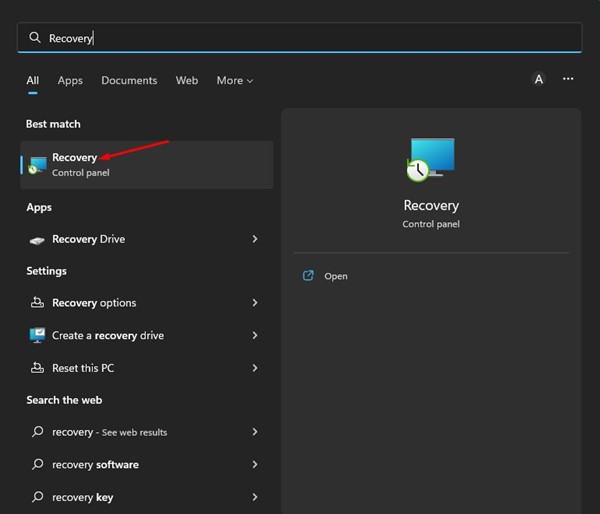Switch to the Apps filter tab
This screenshot has height=514, width=600.
coord(70,80)
